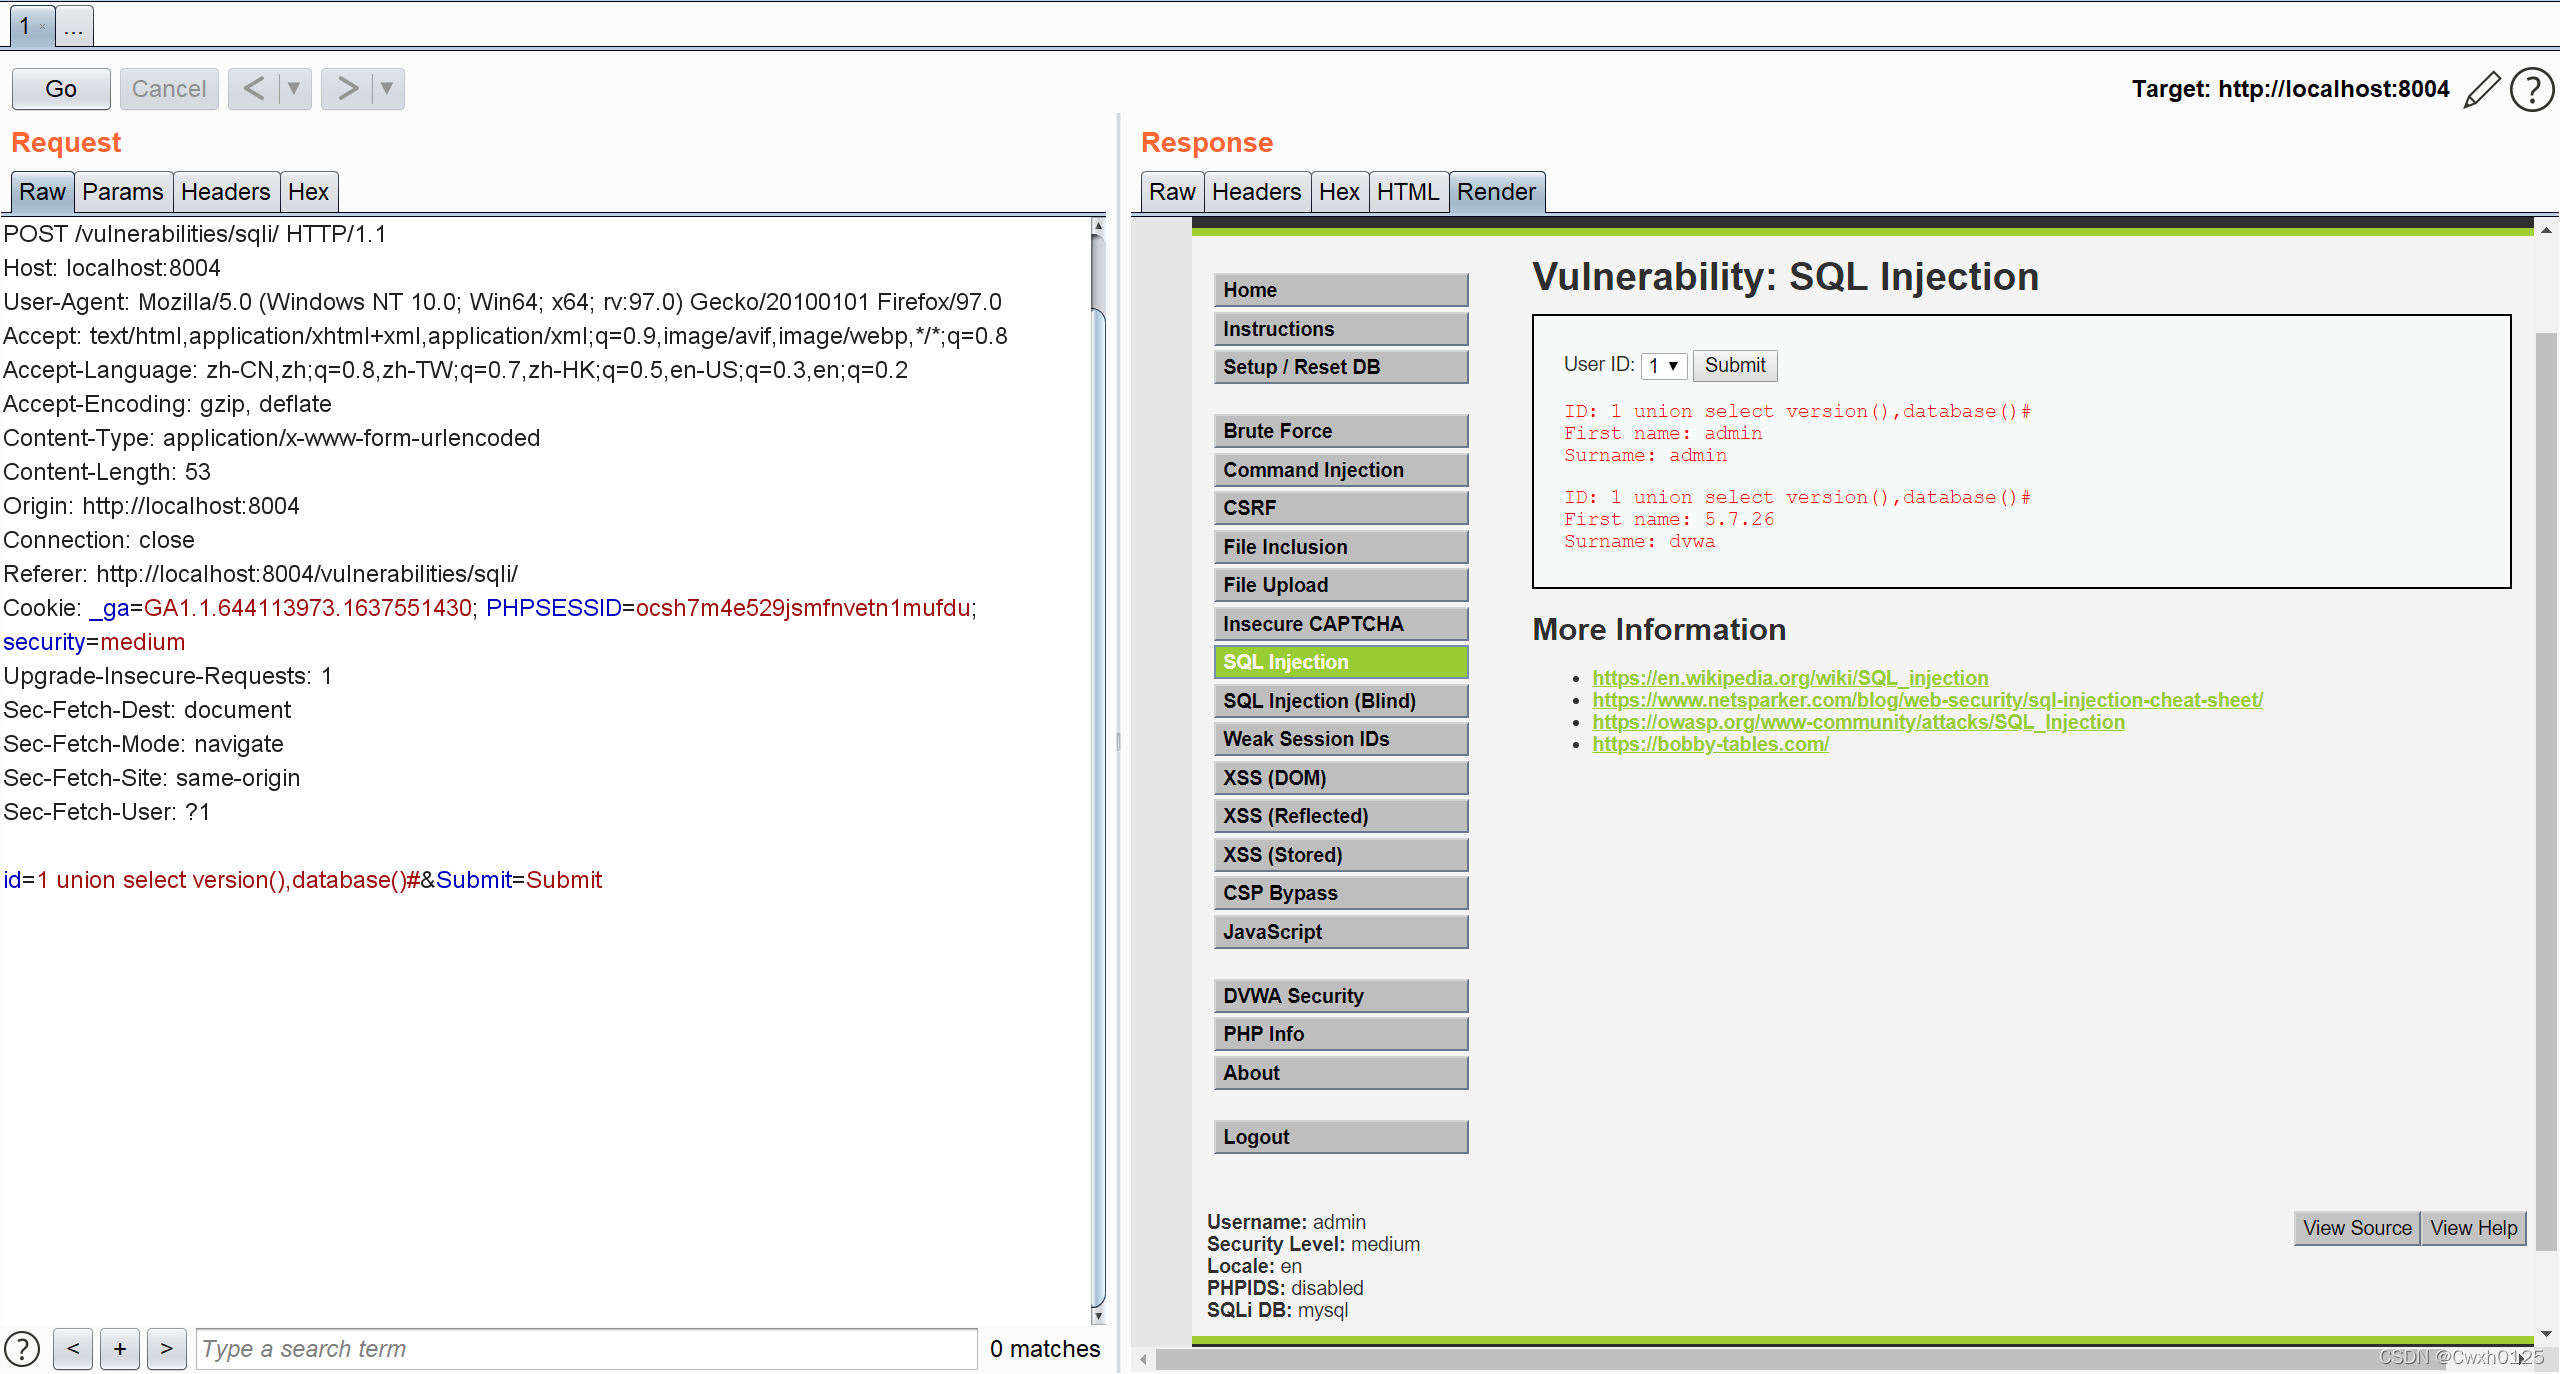The width and height of the screenshot is (2560, 1374).
Task: Click the search help icon at bottom left
Action: (x=22, y=1349)
